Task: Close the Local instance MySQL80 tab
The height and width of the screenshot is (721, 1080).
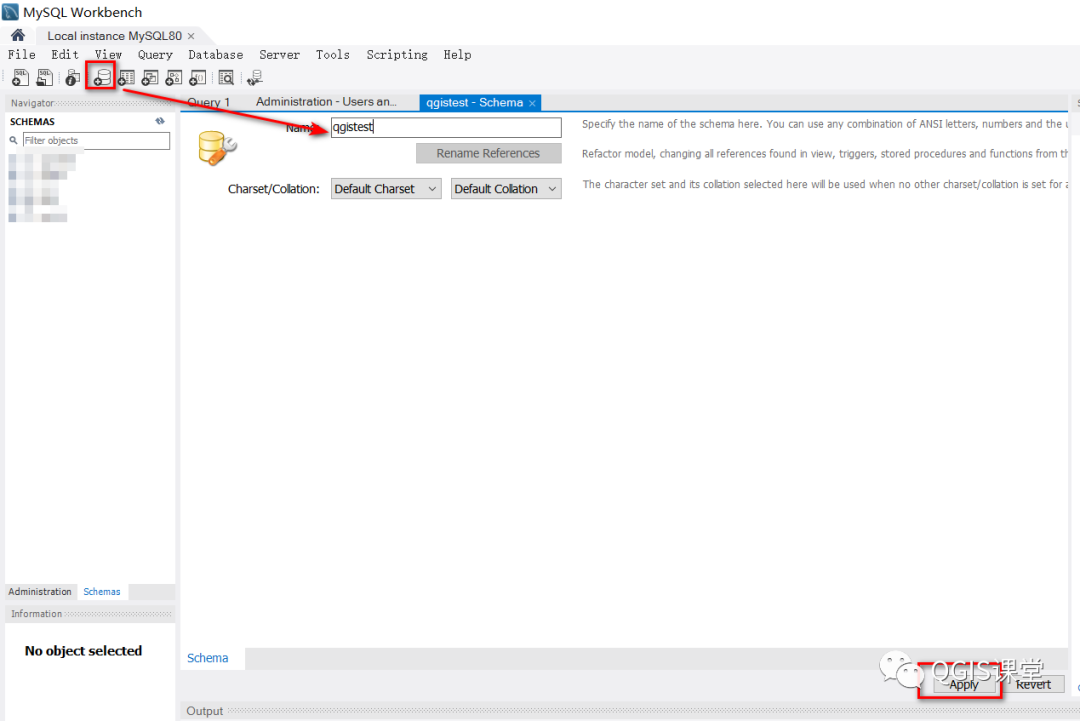Action: coord(191,36)
